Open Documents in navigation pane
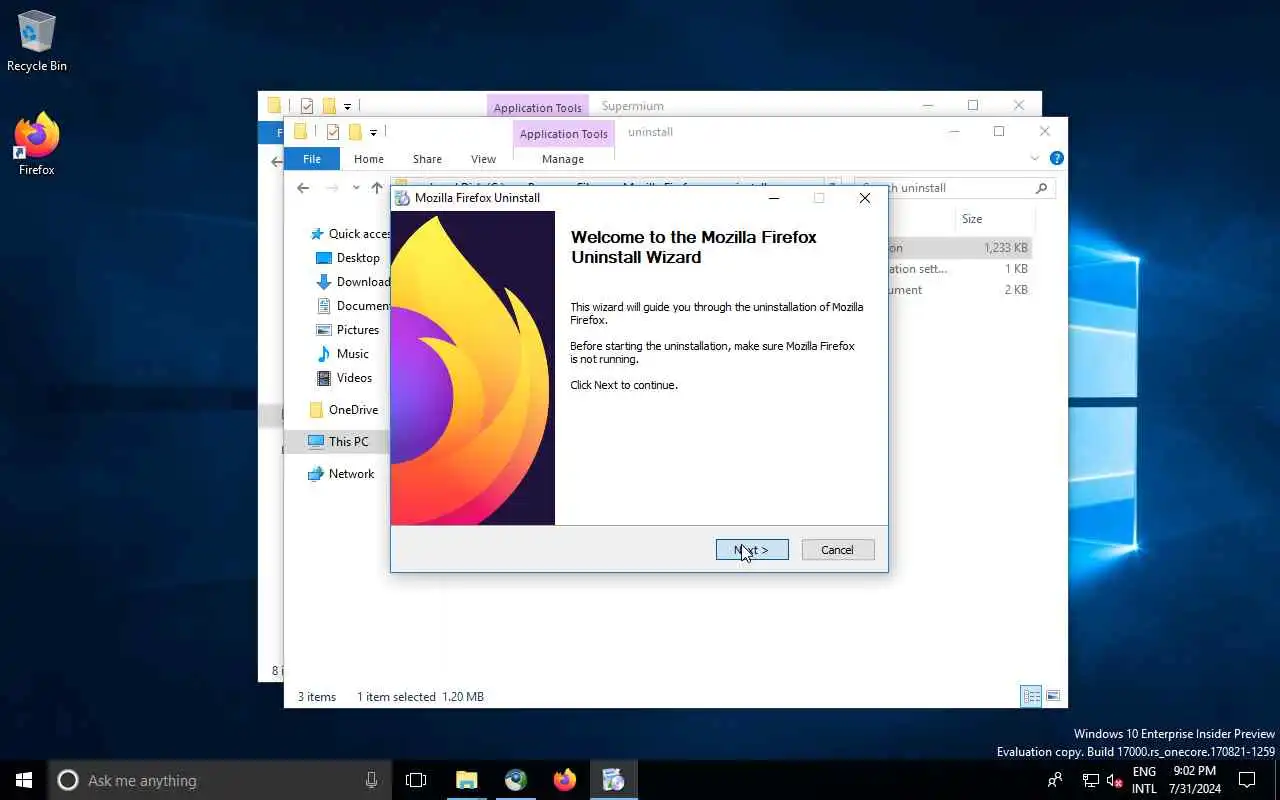Viewport: 1280px width, 800px height. click(x=353, y=306)
